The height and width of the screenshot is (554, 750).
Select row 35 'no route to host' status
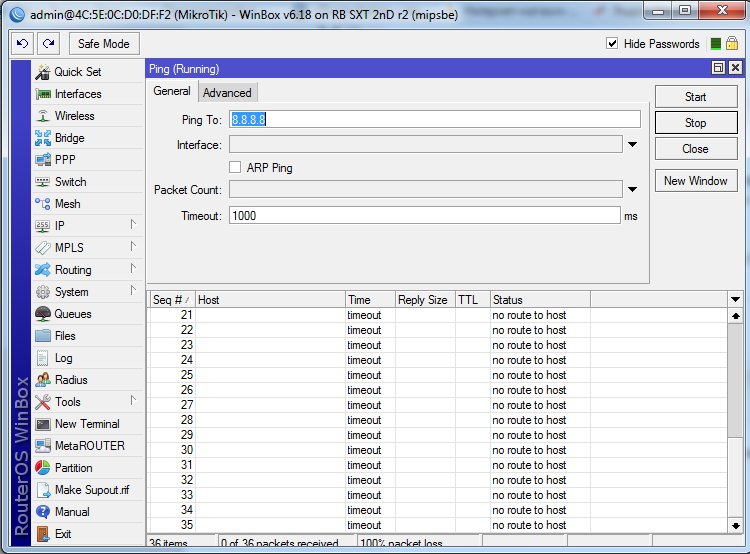529,525
